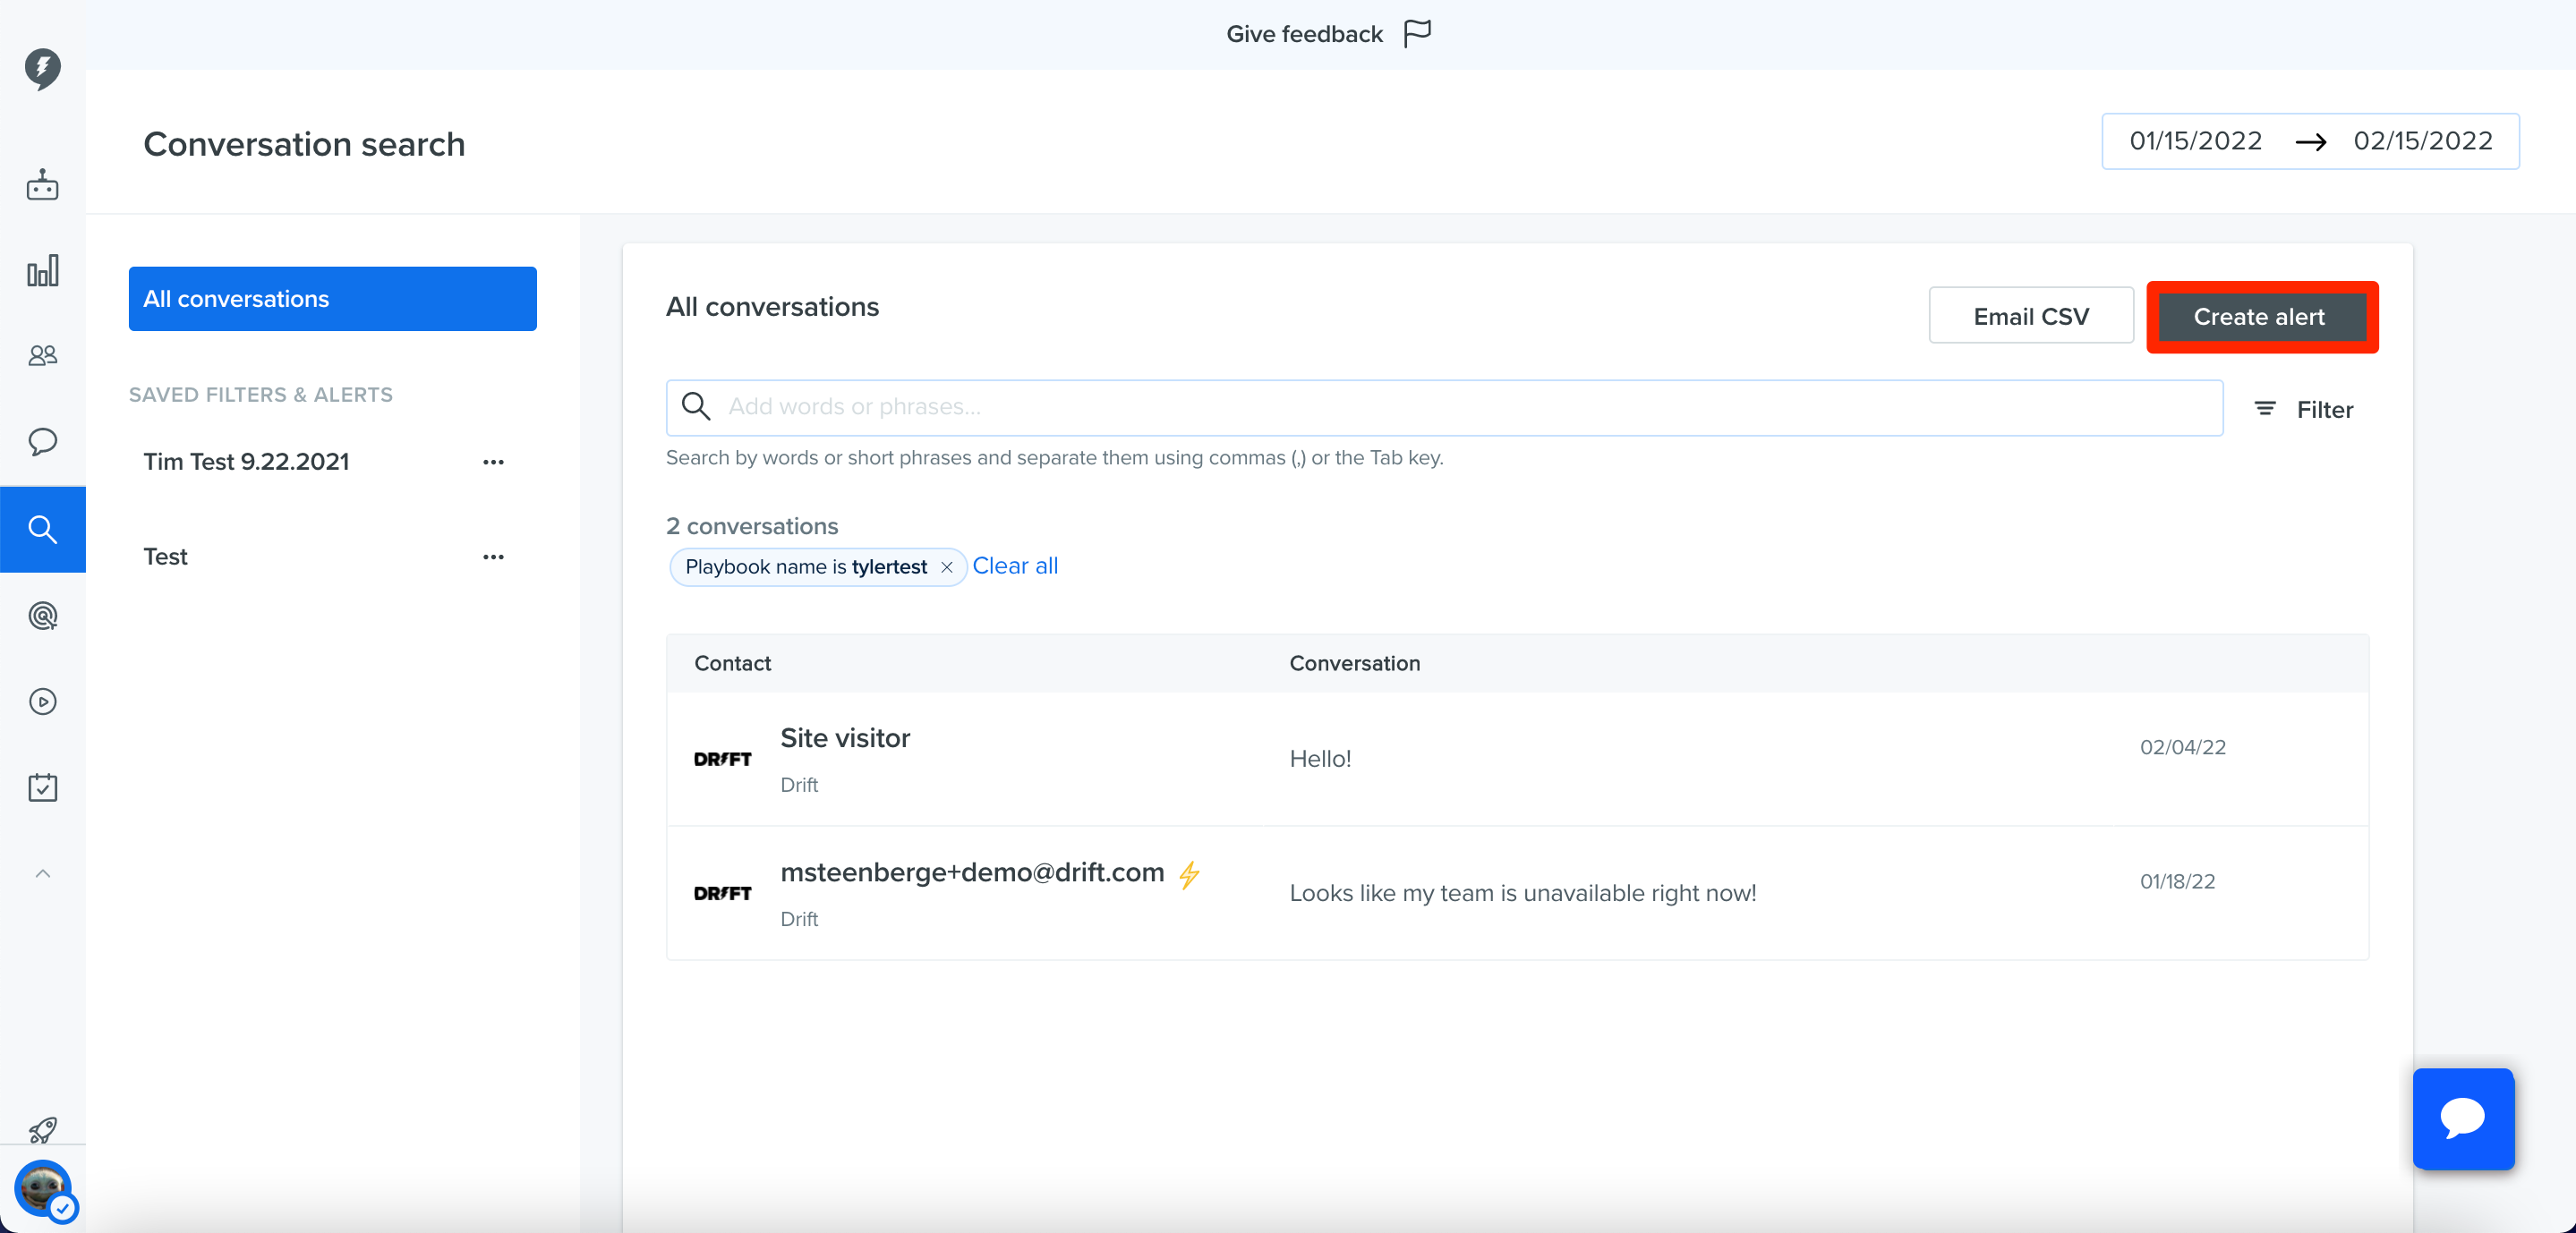
Task: Open the Video play icon in sidebar
Action: click(42, 702)
